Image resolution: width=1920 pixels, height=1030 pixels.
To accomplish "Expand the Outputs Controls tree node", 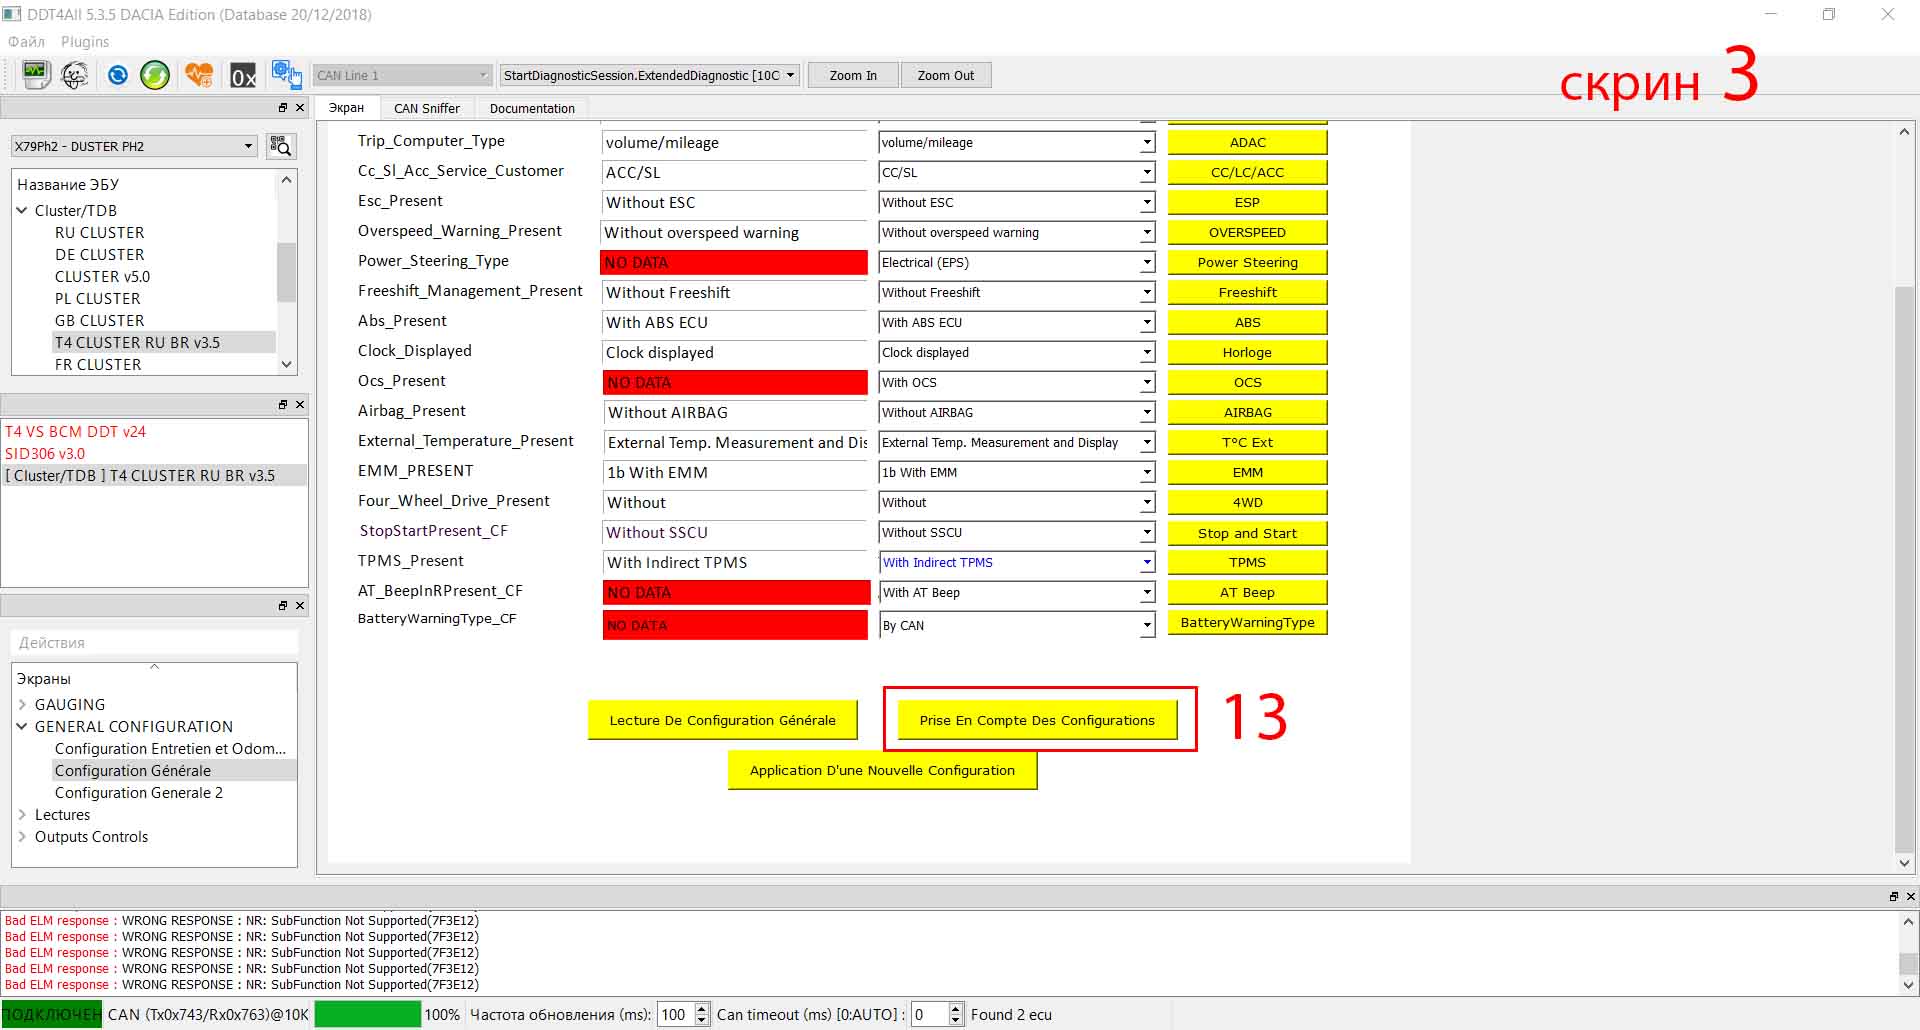I will 22,836.
